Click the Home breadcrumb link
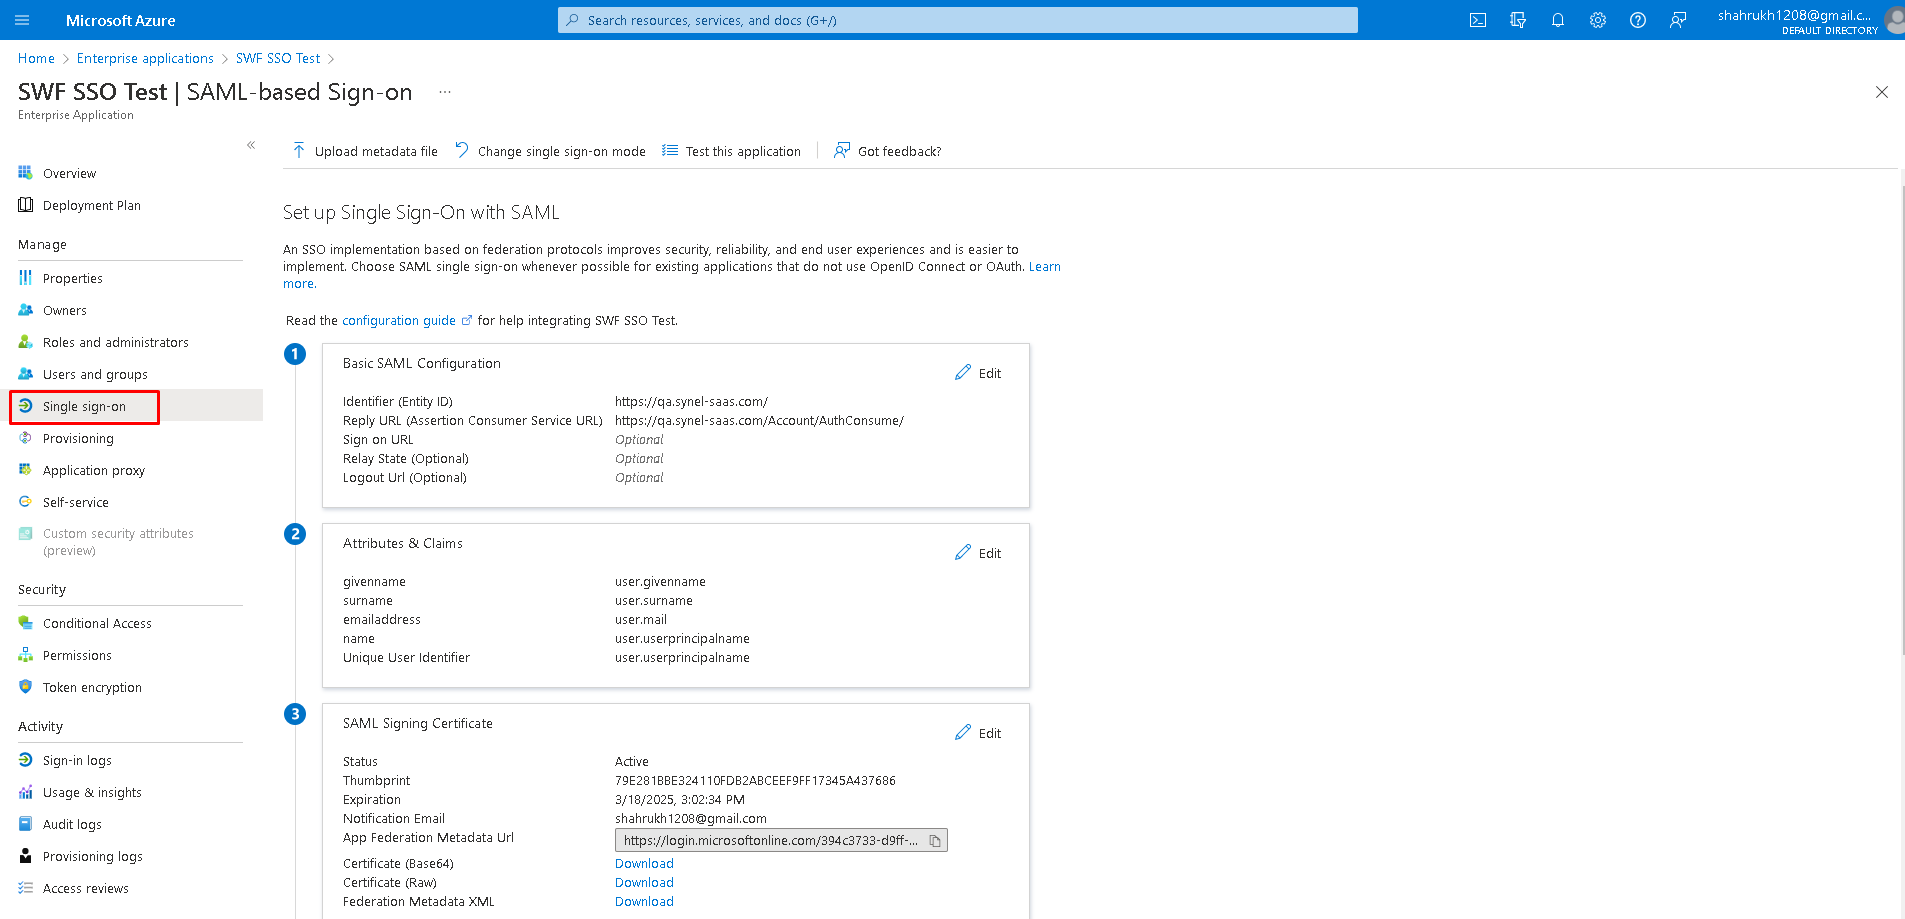 [x=36, y=58]
